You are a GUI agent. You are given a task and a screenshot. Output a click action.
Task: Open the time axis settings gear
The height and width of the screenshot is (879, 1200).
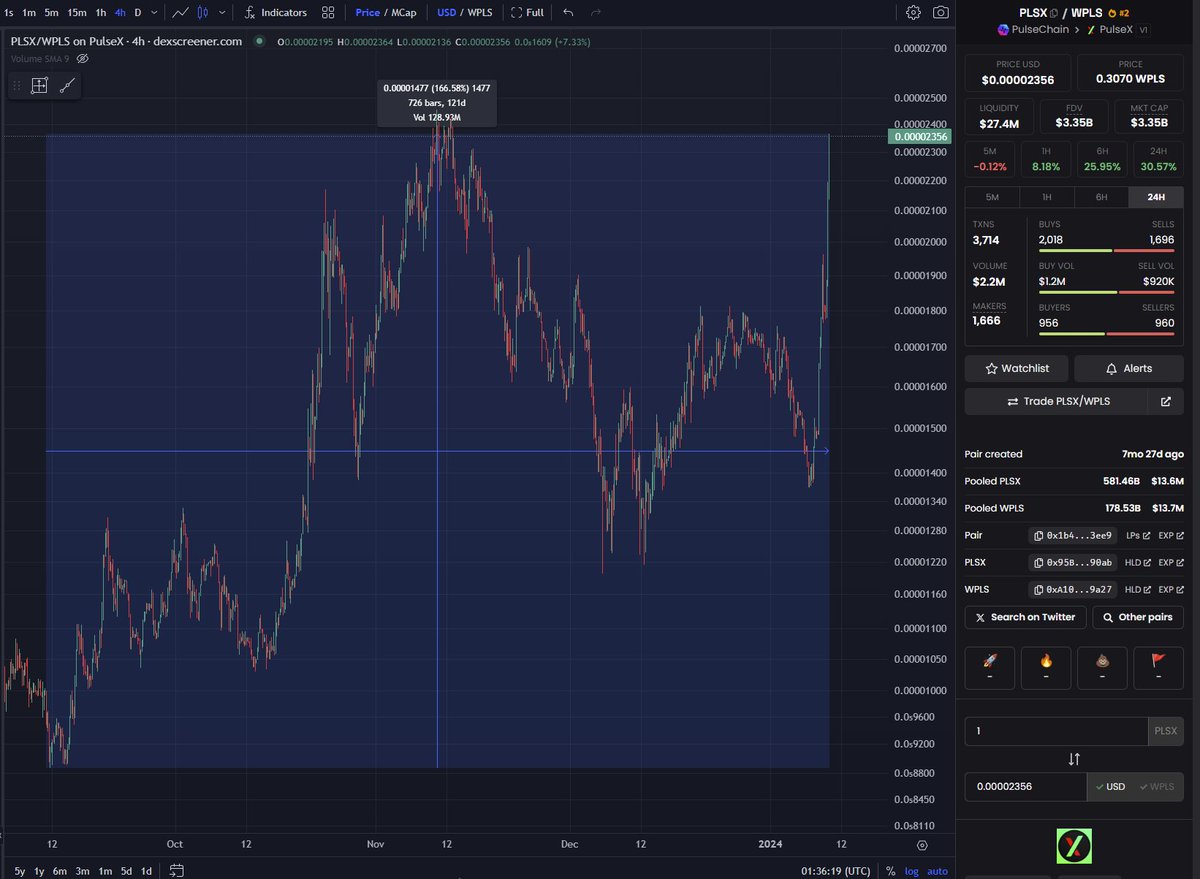[922, 845]
